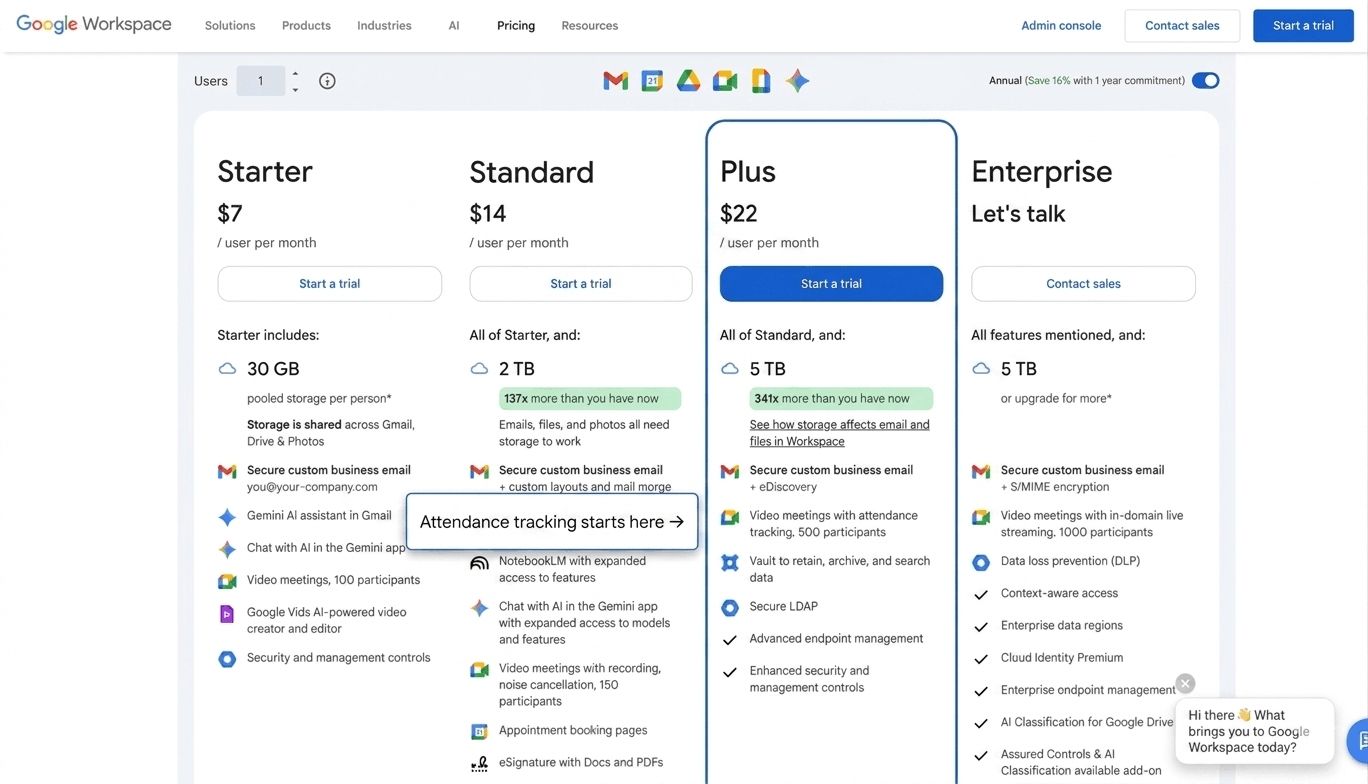
Task: Start a trial for the Standard plan
Action: pyautogui.click(x=580, y=284)
